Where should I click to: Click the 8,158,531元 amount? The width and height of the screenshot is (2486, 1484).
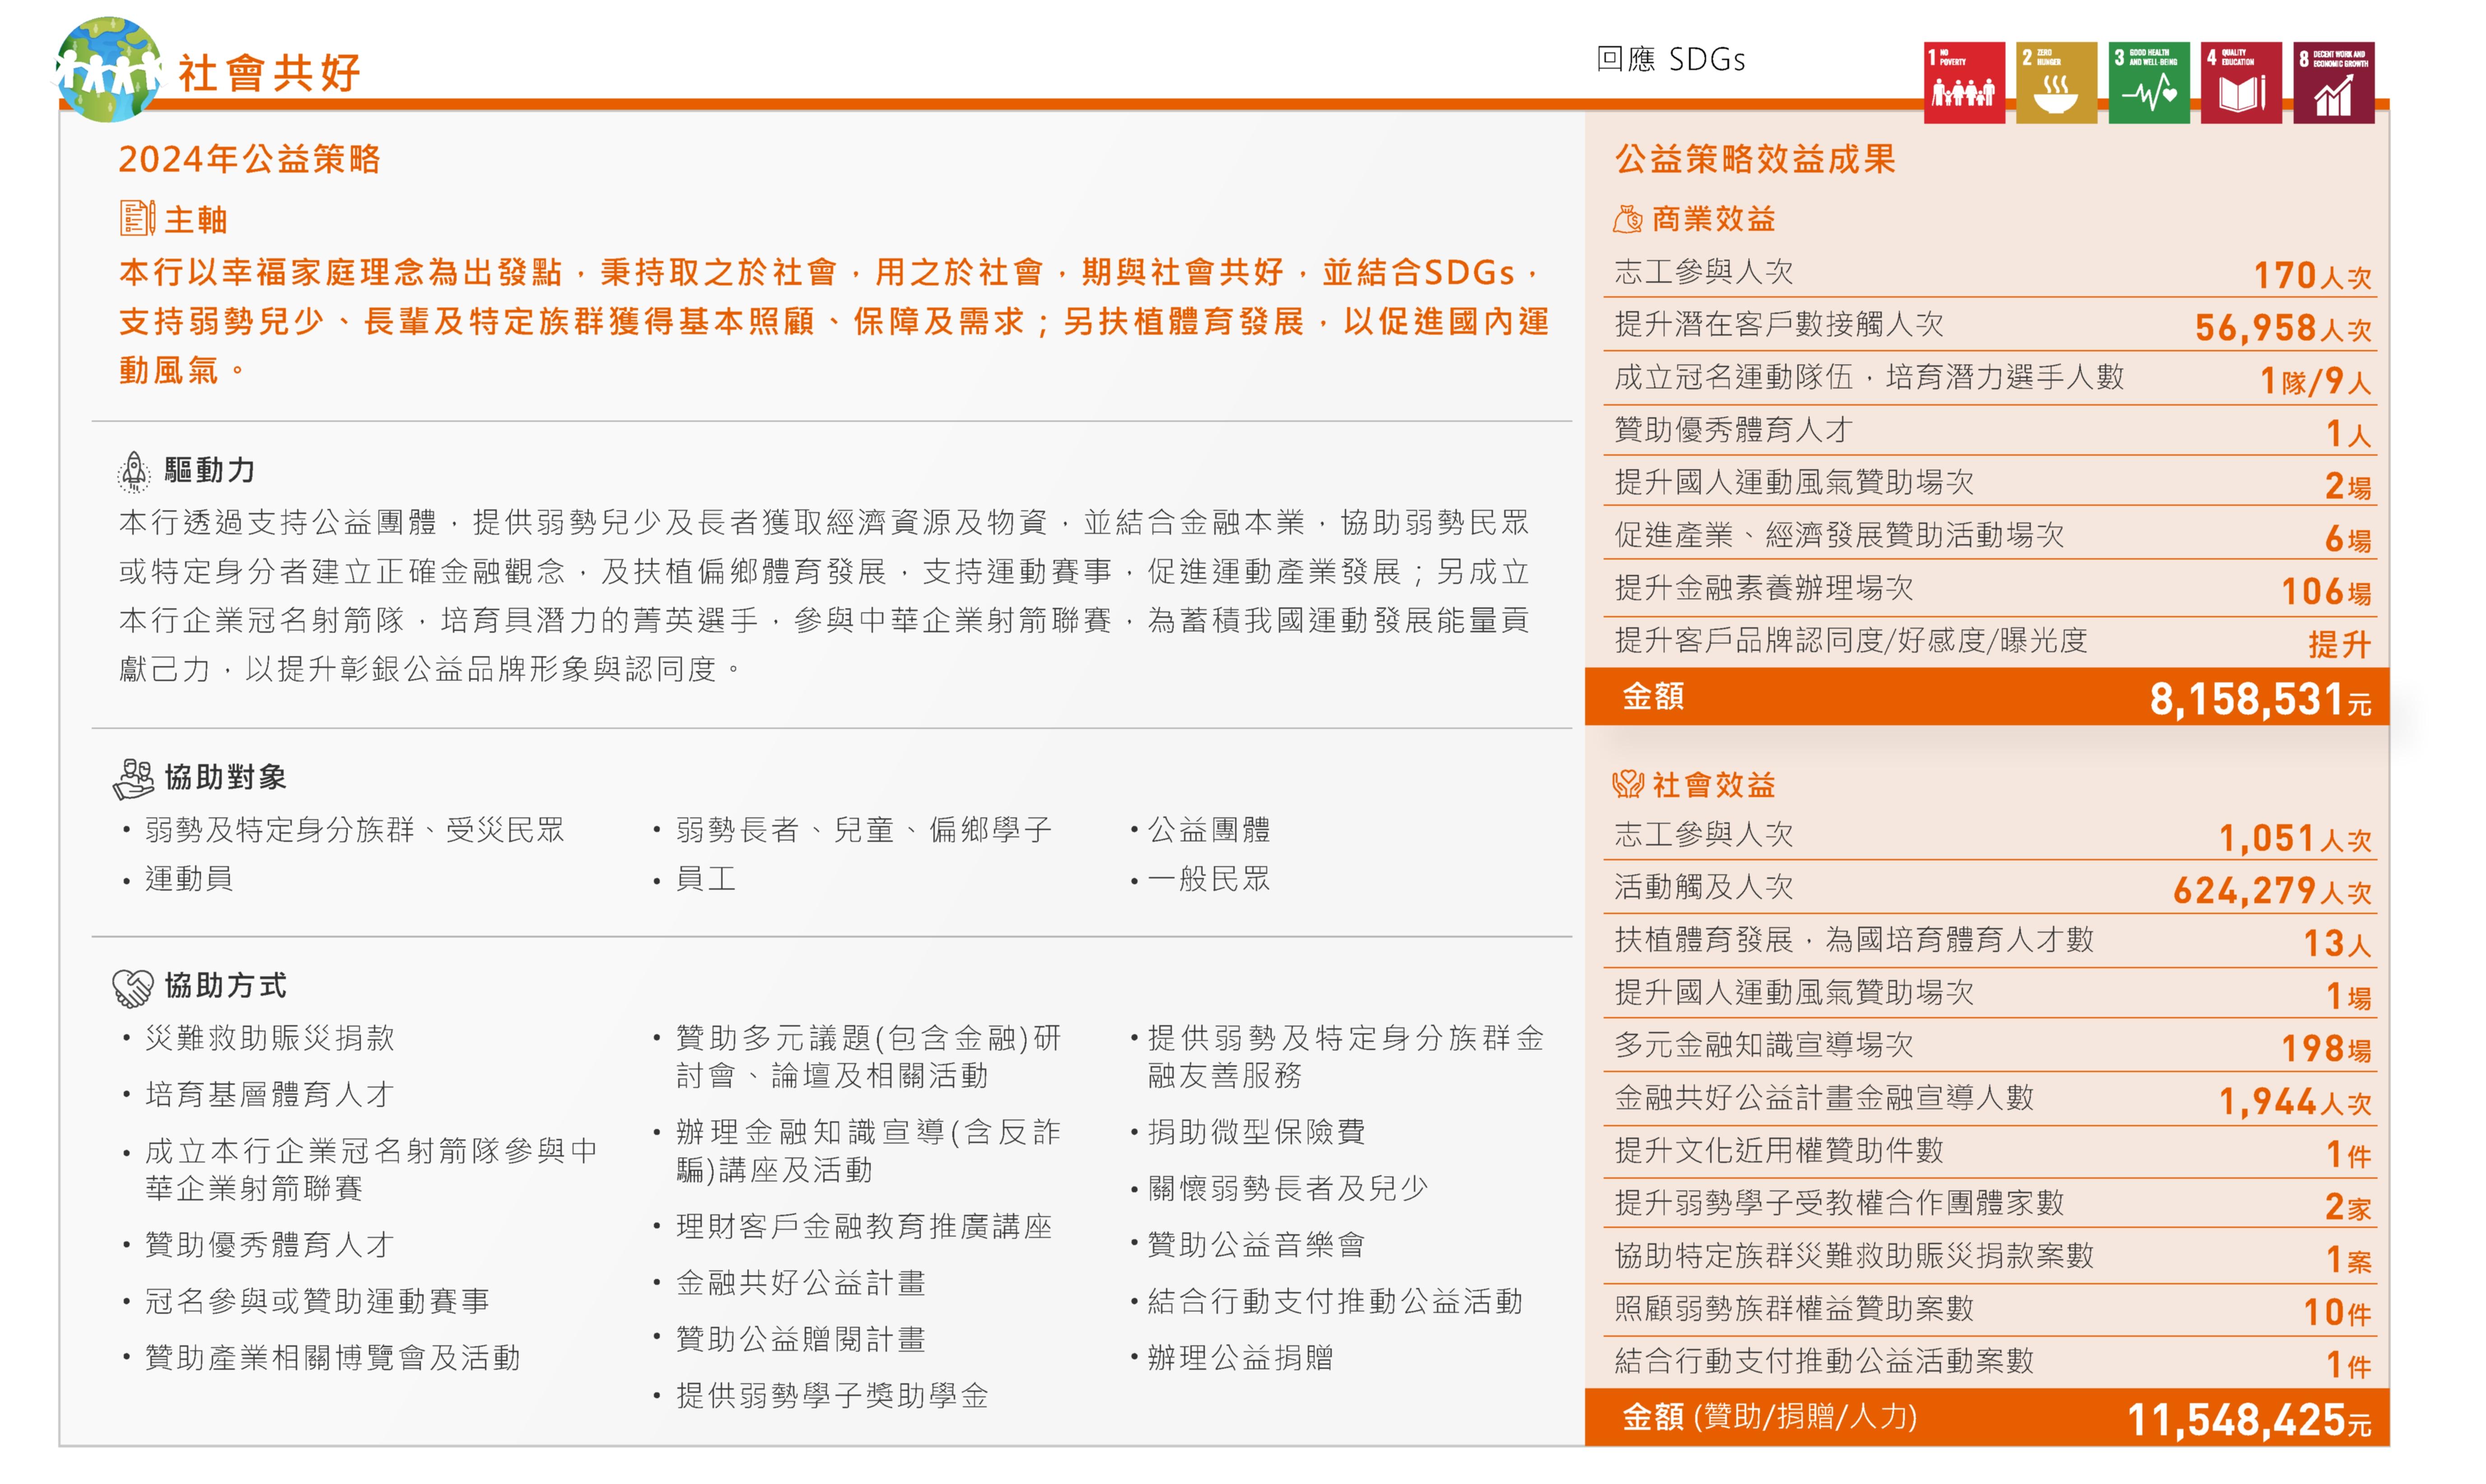click(2261, 698)
